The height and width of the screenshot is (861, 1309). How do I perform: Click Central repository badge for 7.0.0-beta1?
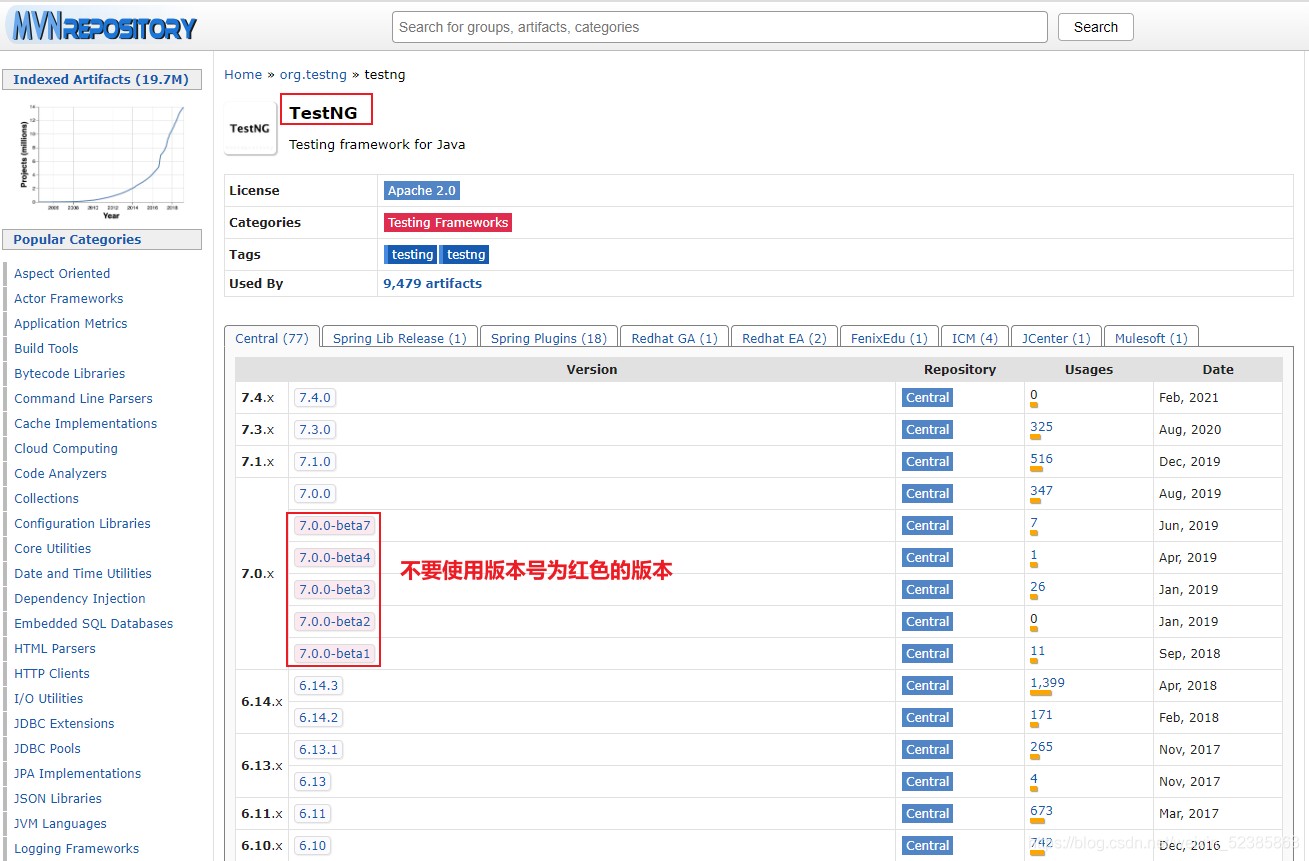pos(927,653)
